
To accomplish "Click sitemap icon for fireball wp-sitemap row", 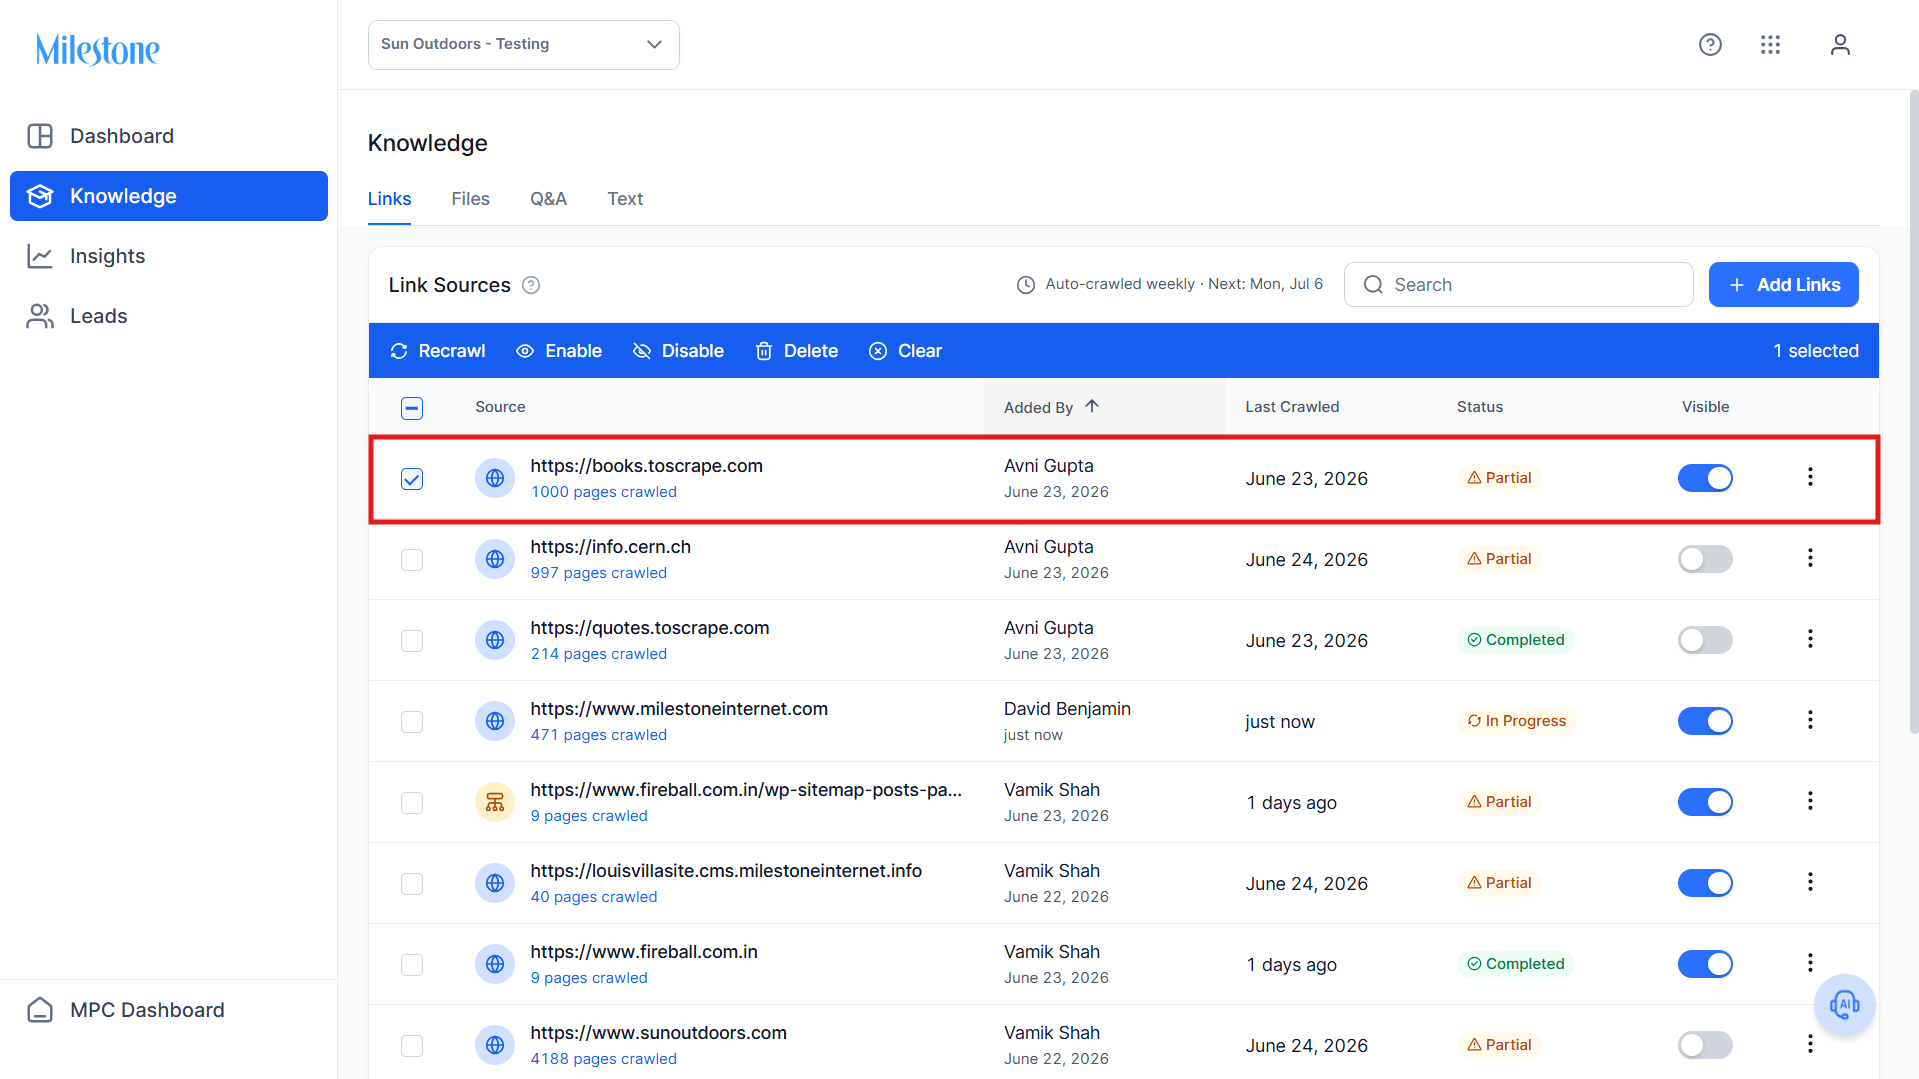I will (x=495, y=802).
